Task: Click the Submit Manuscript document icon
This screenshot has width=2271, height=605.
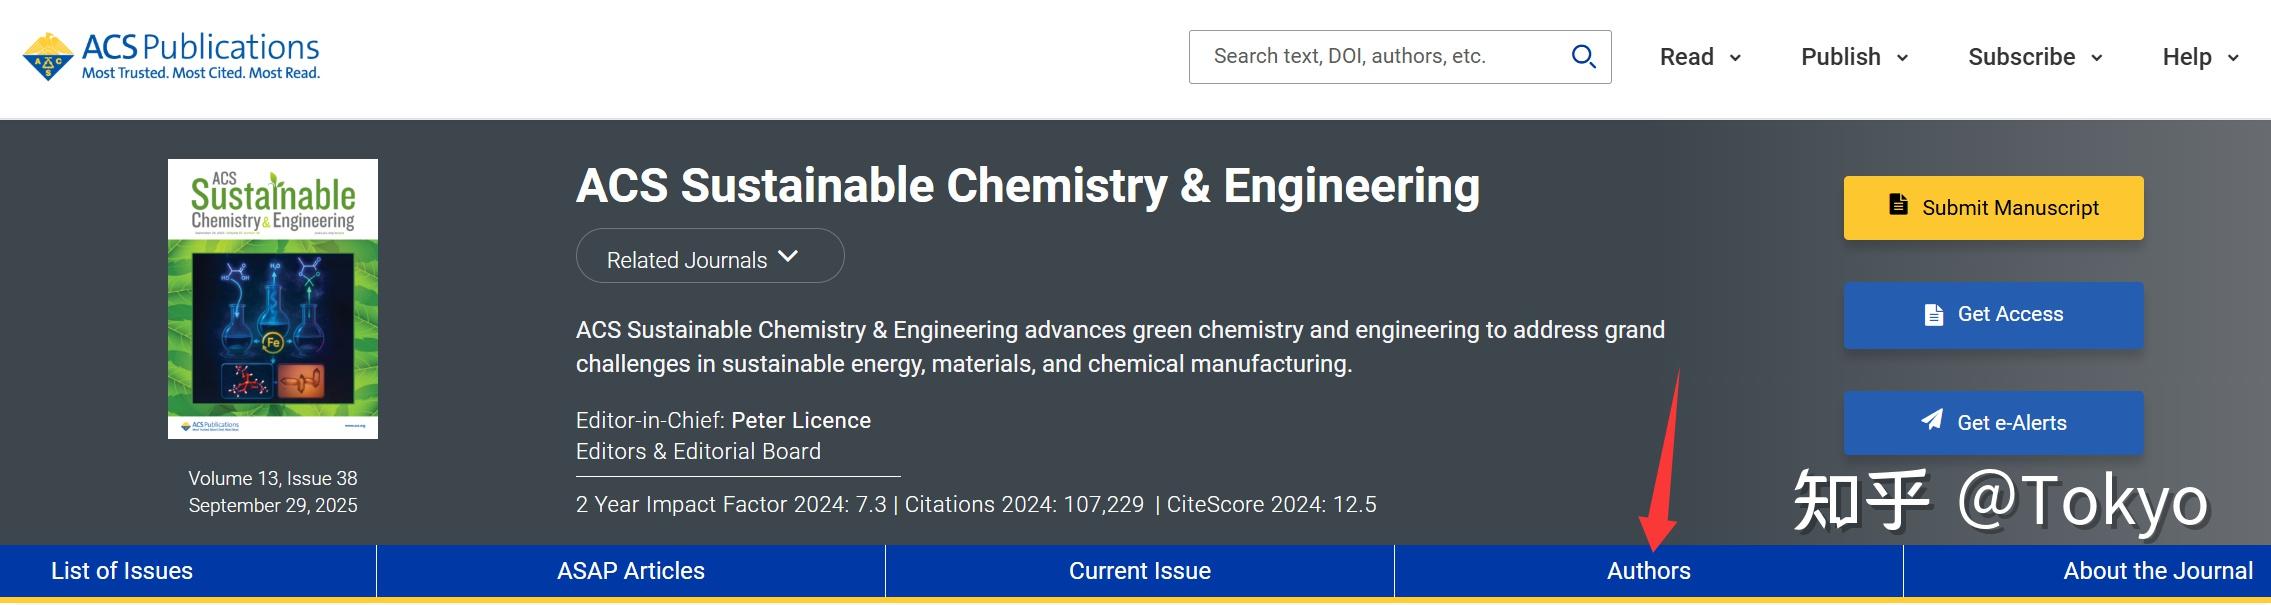Action: coord(1898,205)
